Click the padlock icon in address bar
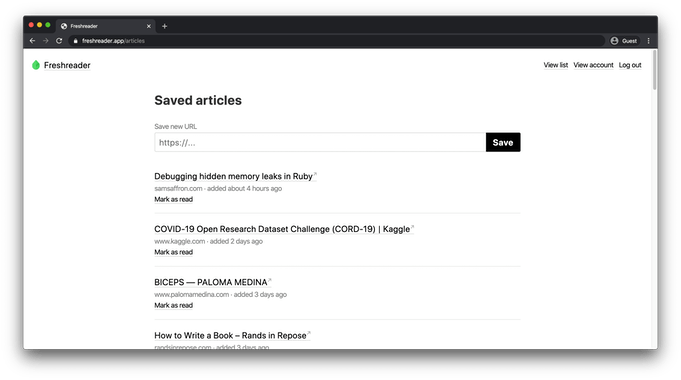 click(76, 41)
